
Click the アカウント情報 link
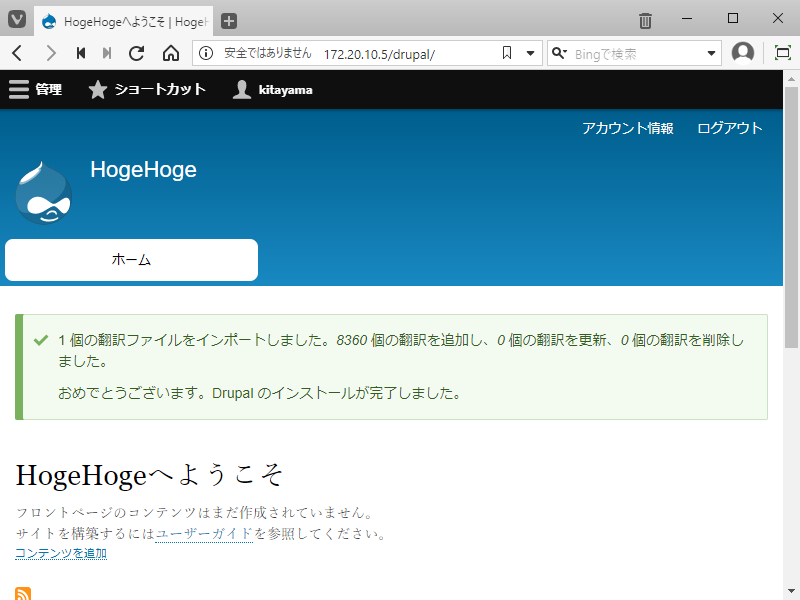pos(628,128)
